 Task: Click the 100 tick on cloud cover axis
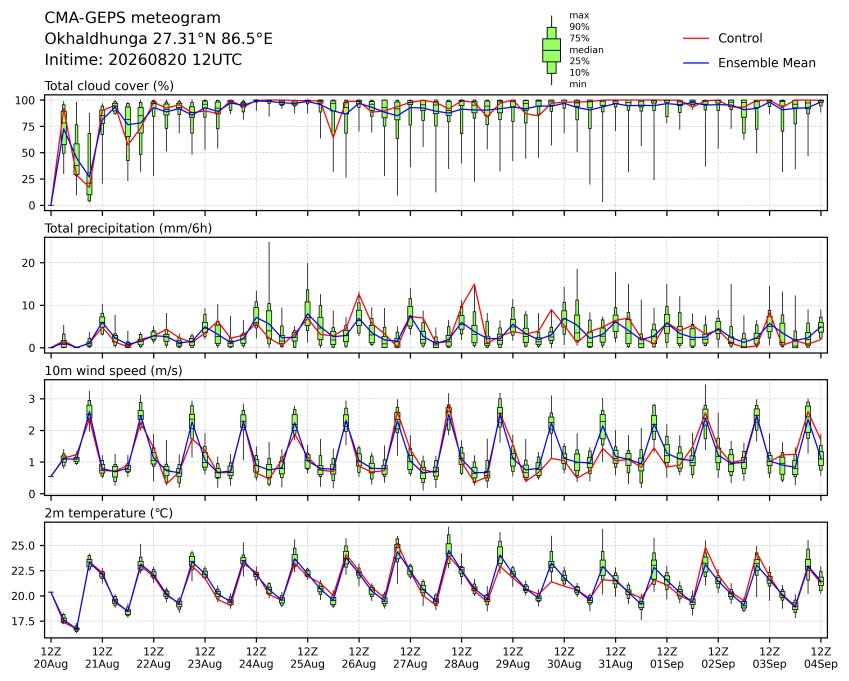25,100
